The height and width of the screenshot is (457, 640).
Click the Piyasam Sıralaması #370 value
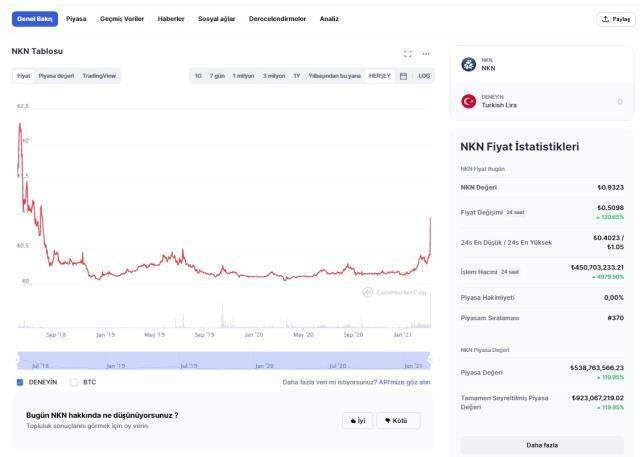(616, 318)
